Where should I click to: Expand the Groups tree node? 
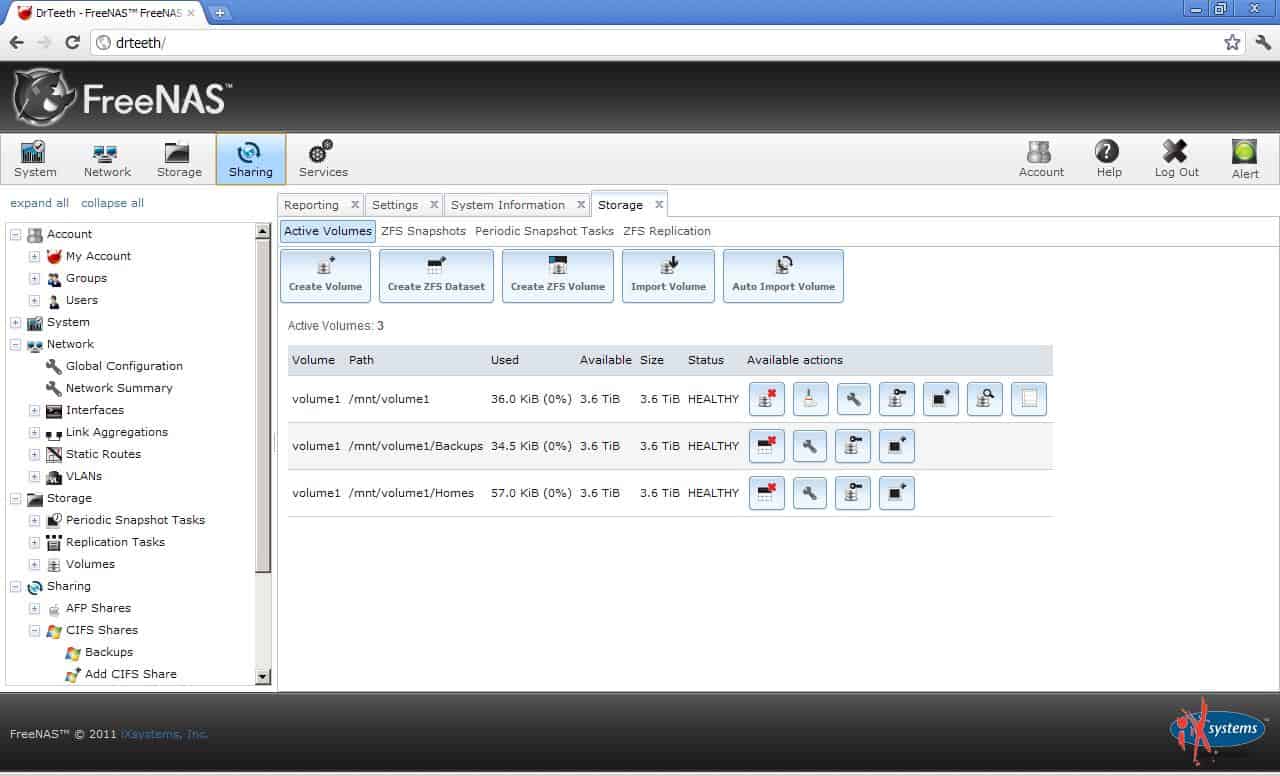click(34, 279)
